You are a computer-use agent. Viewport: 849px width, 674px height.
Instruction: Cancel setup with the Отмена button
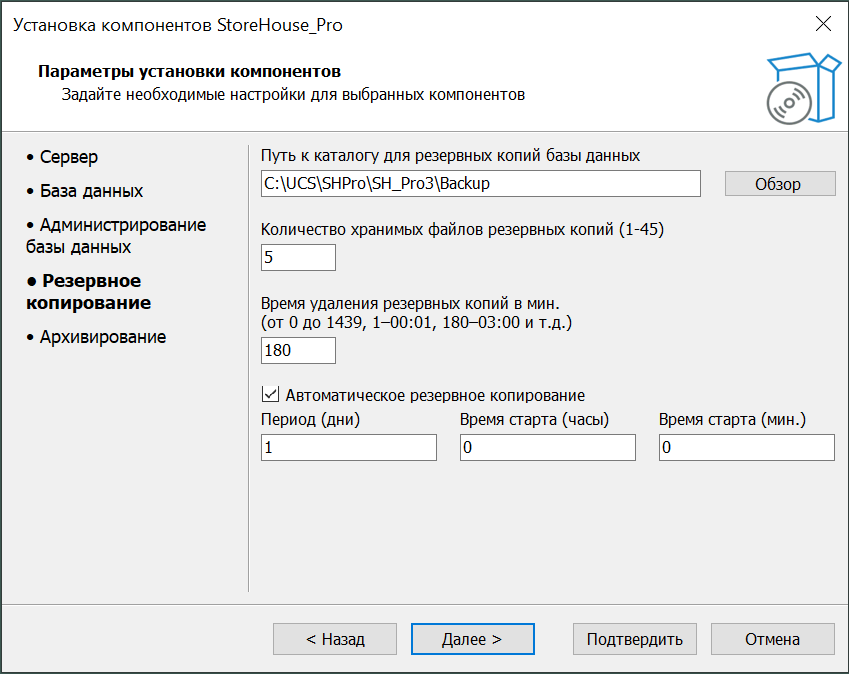[x=772, y=639]
